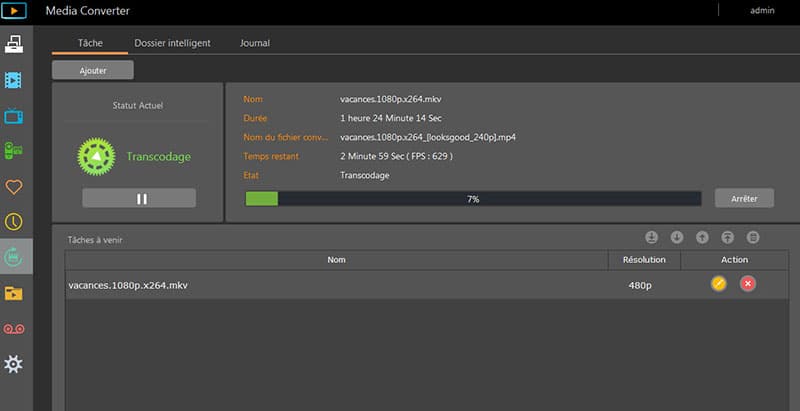800x411 pixels.
Task: Open the green camcorder icon in sidebar
Action: (x=14, y=151)
